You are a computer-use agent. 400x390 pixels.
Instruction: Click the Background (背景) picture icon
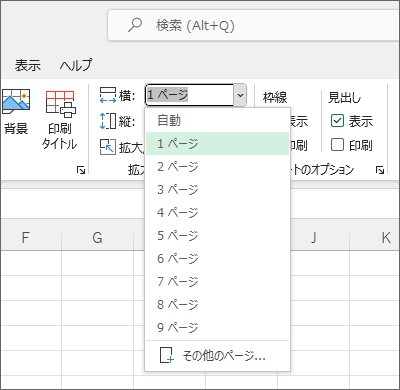click(16, 101)
